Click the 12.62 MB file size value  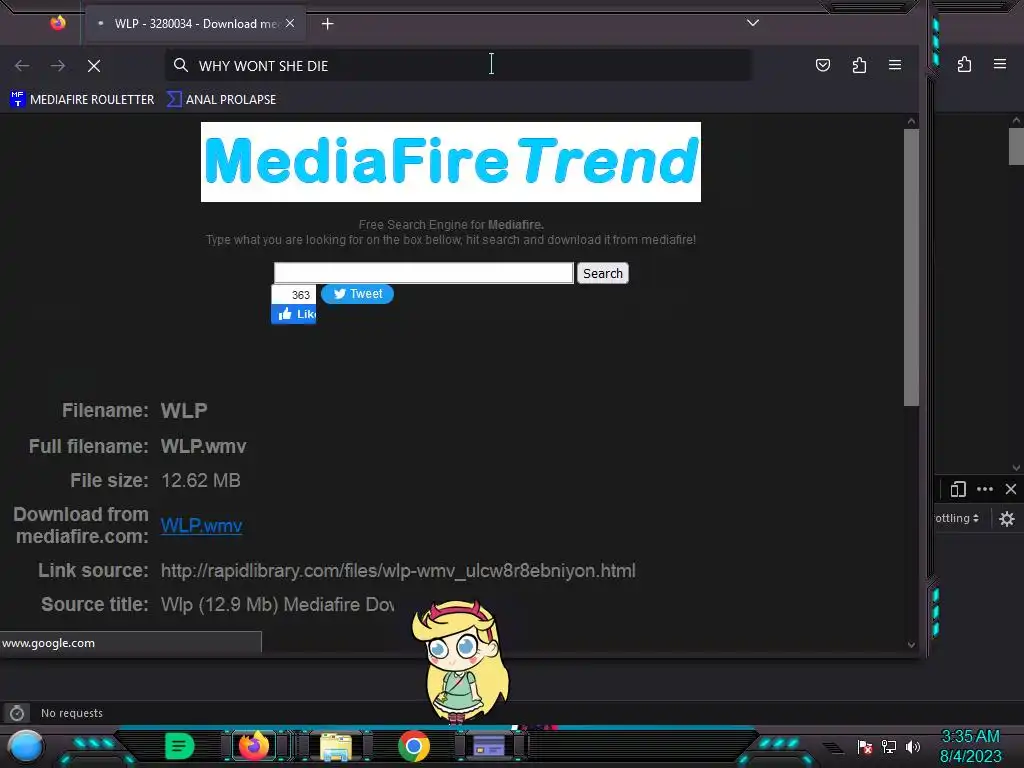click(201, 481)
